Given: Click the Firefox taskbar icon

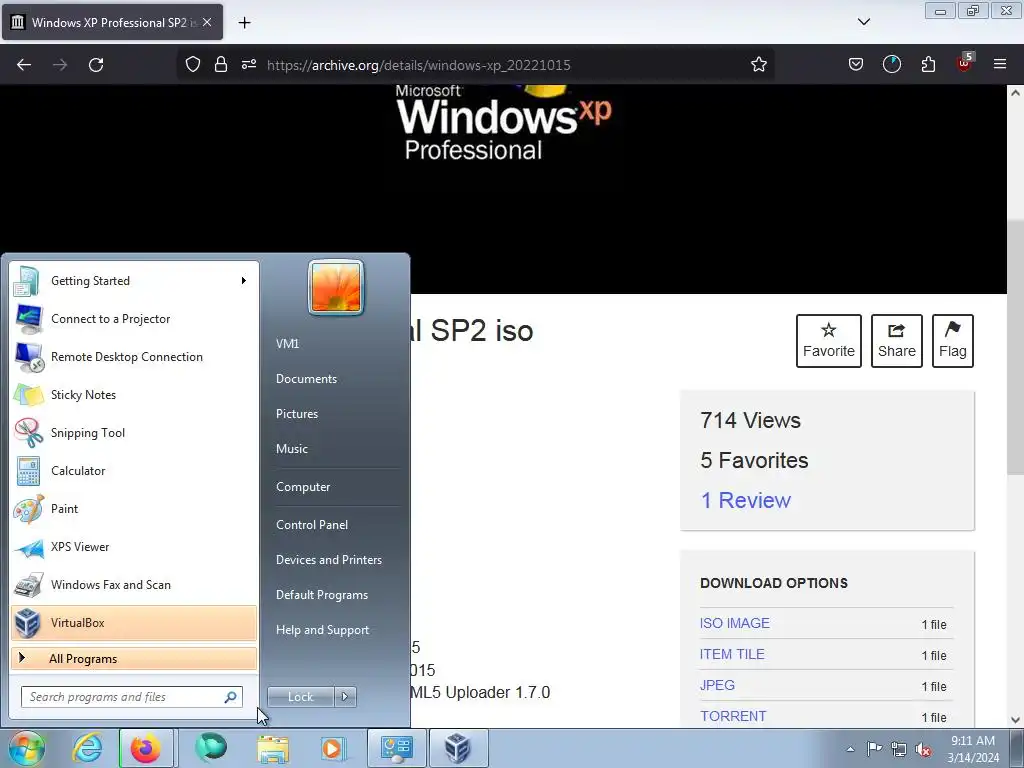Looking at the screenshot, I should click(x=146, y=748).
